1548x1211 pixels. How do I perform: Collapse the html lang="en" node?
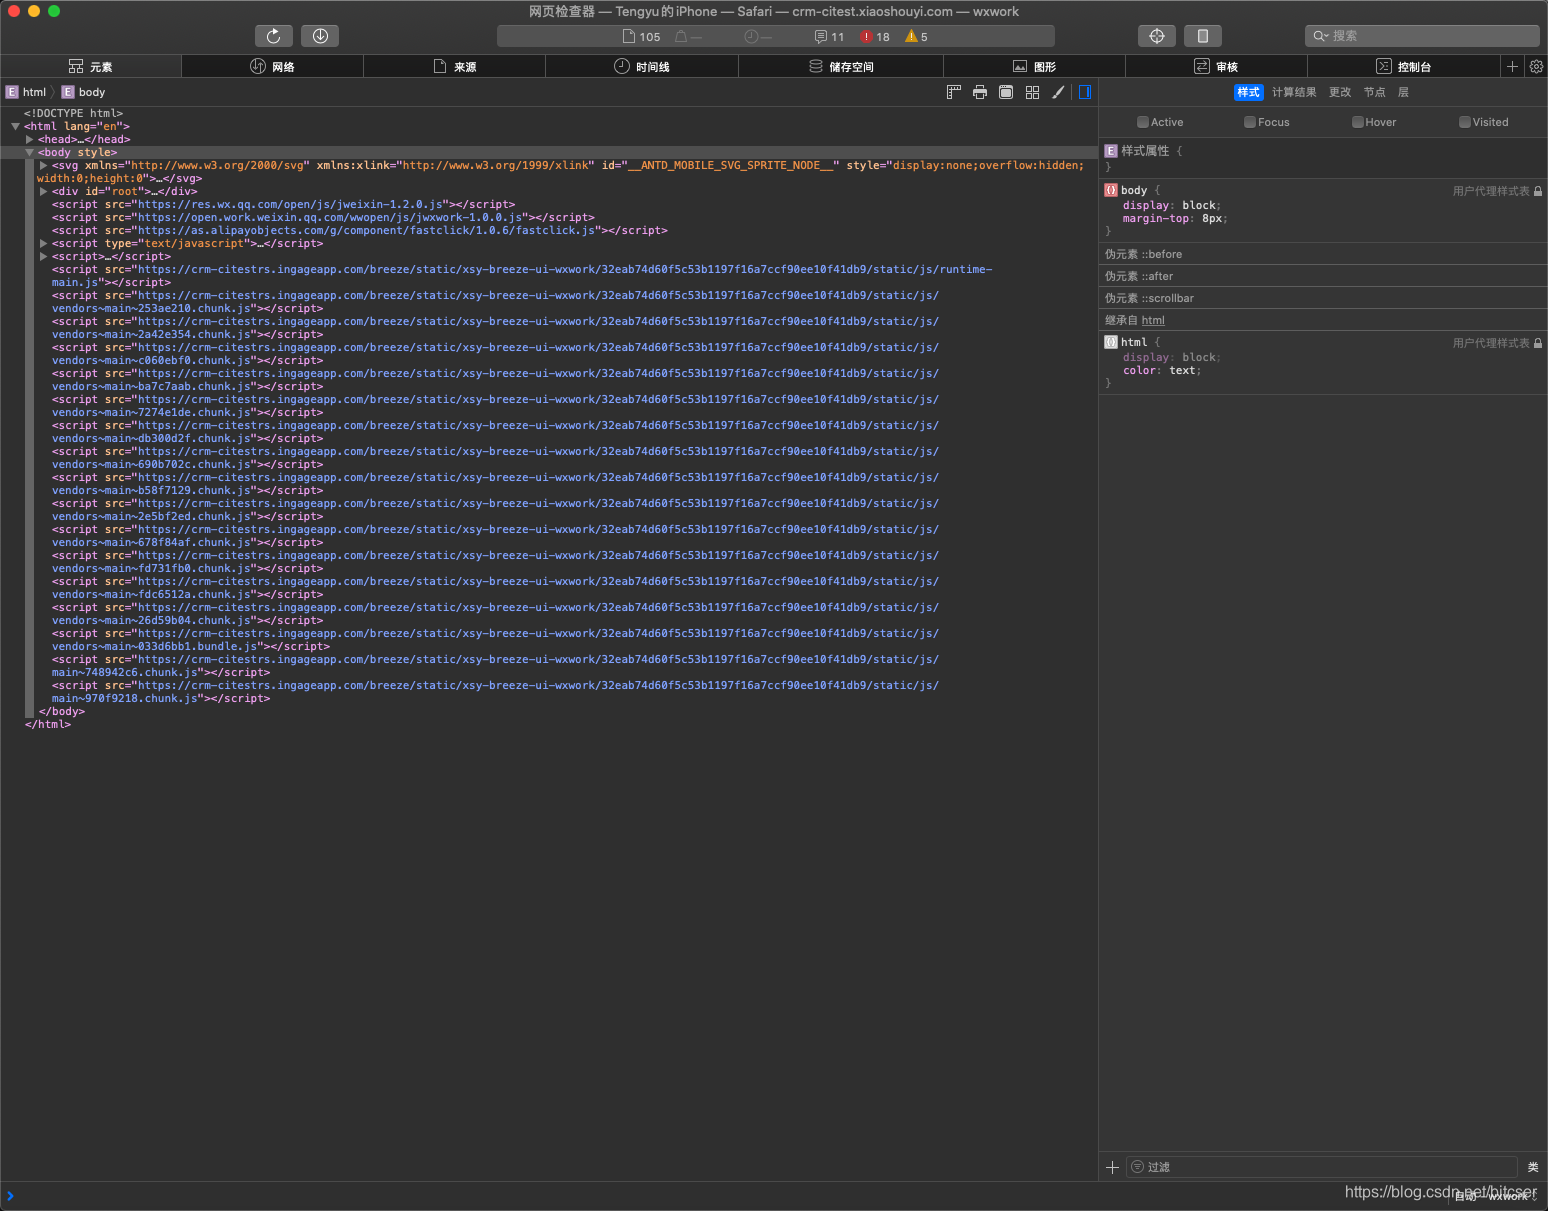pos(15,127)
